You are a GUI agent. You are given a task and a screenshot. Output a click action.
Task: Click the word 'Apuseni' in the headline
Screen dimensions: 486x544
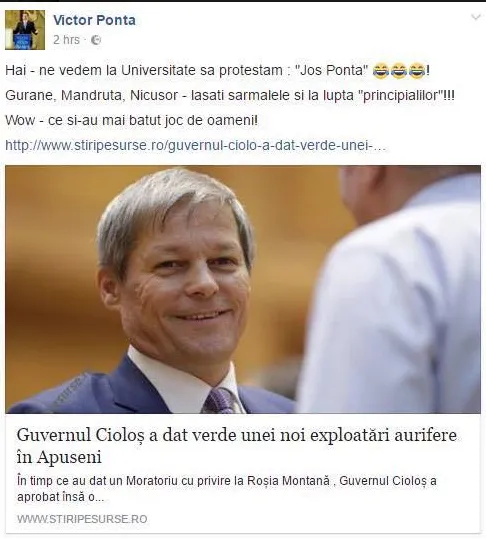[69, 457]
